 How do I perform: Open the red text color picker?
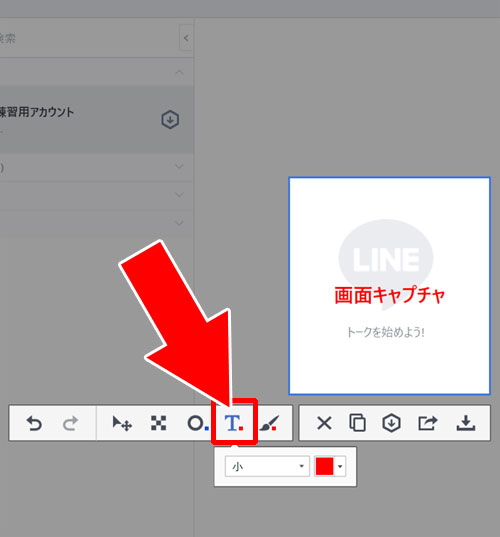(330, 466)
